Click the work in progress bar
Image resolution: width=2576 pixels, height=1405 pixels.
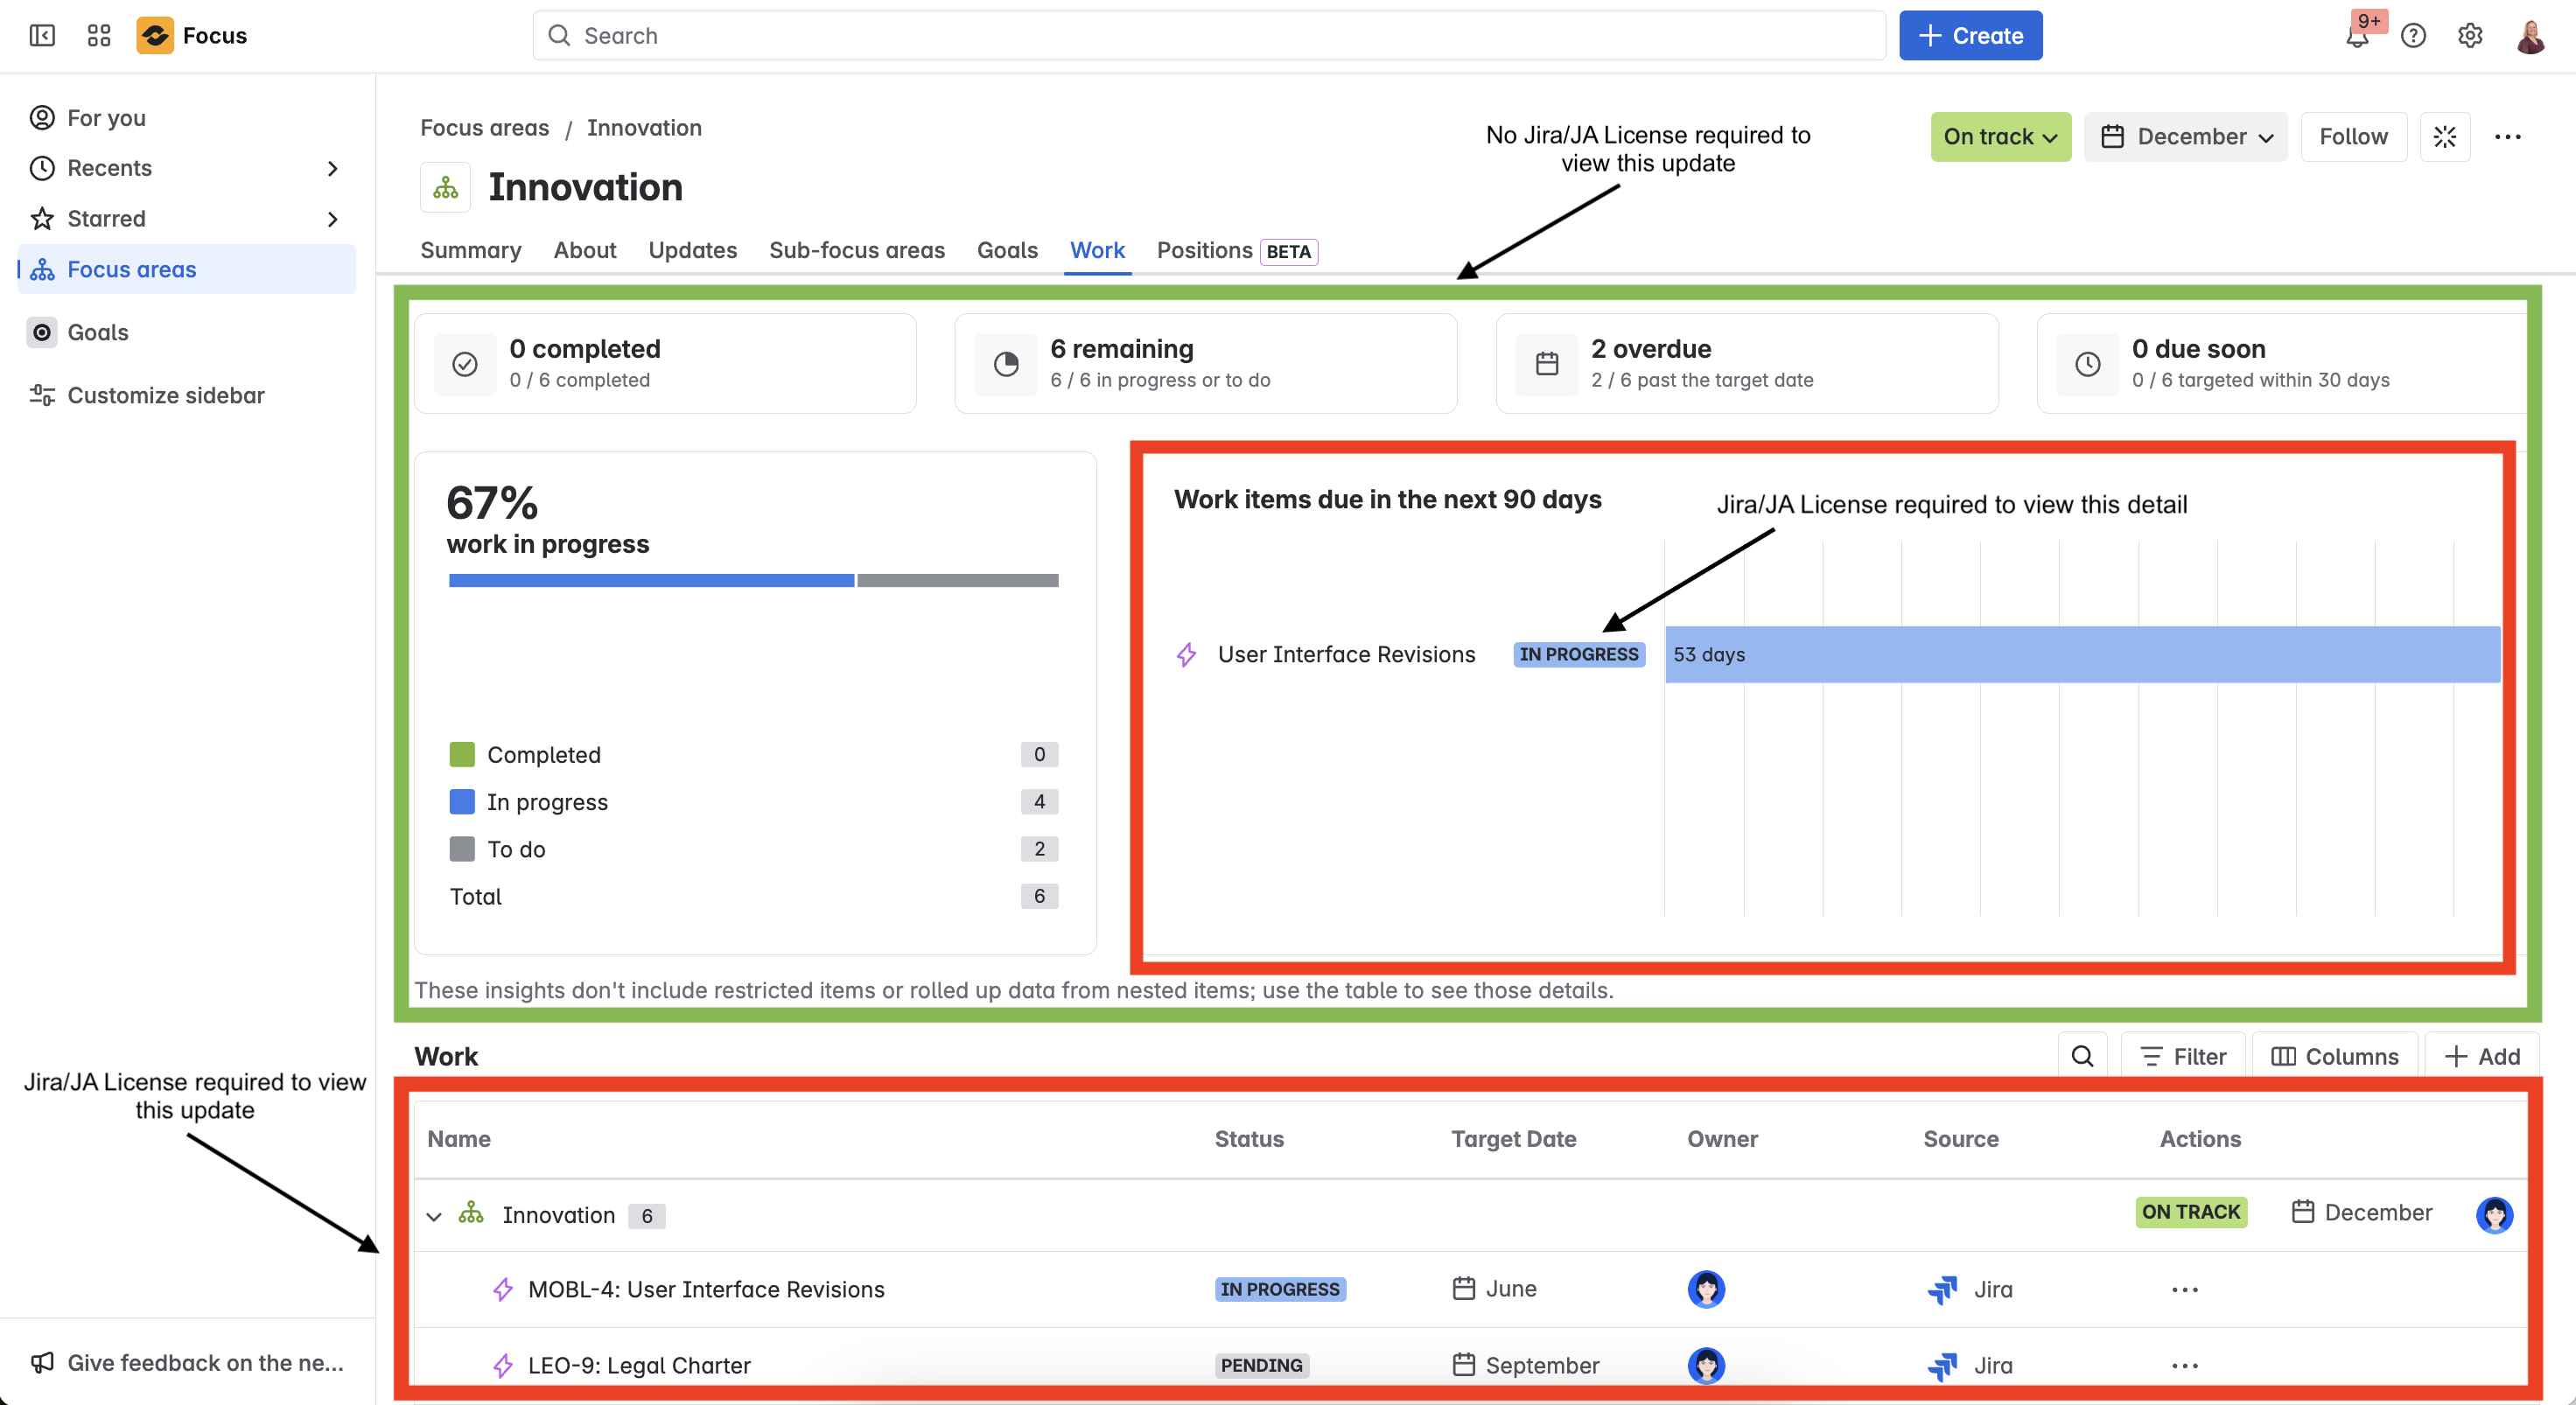pyautogui.click(x=650, y=580)
